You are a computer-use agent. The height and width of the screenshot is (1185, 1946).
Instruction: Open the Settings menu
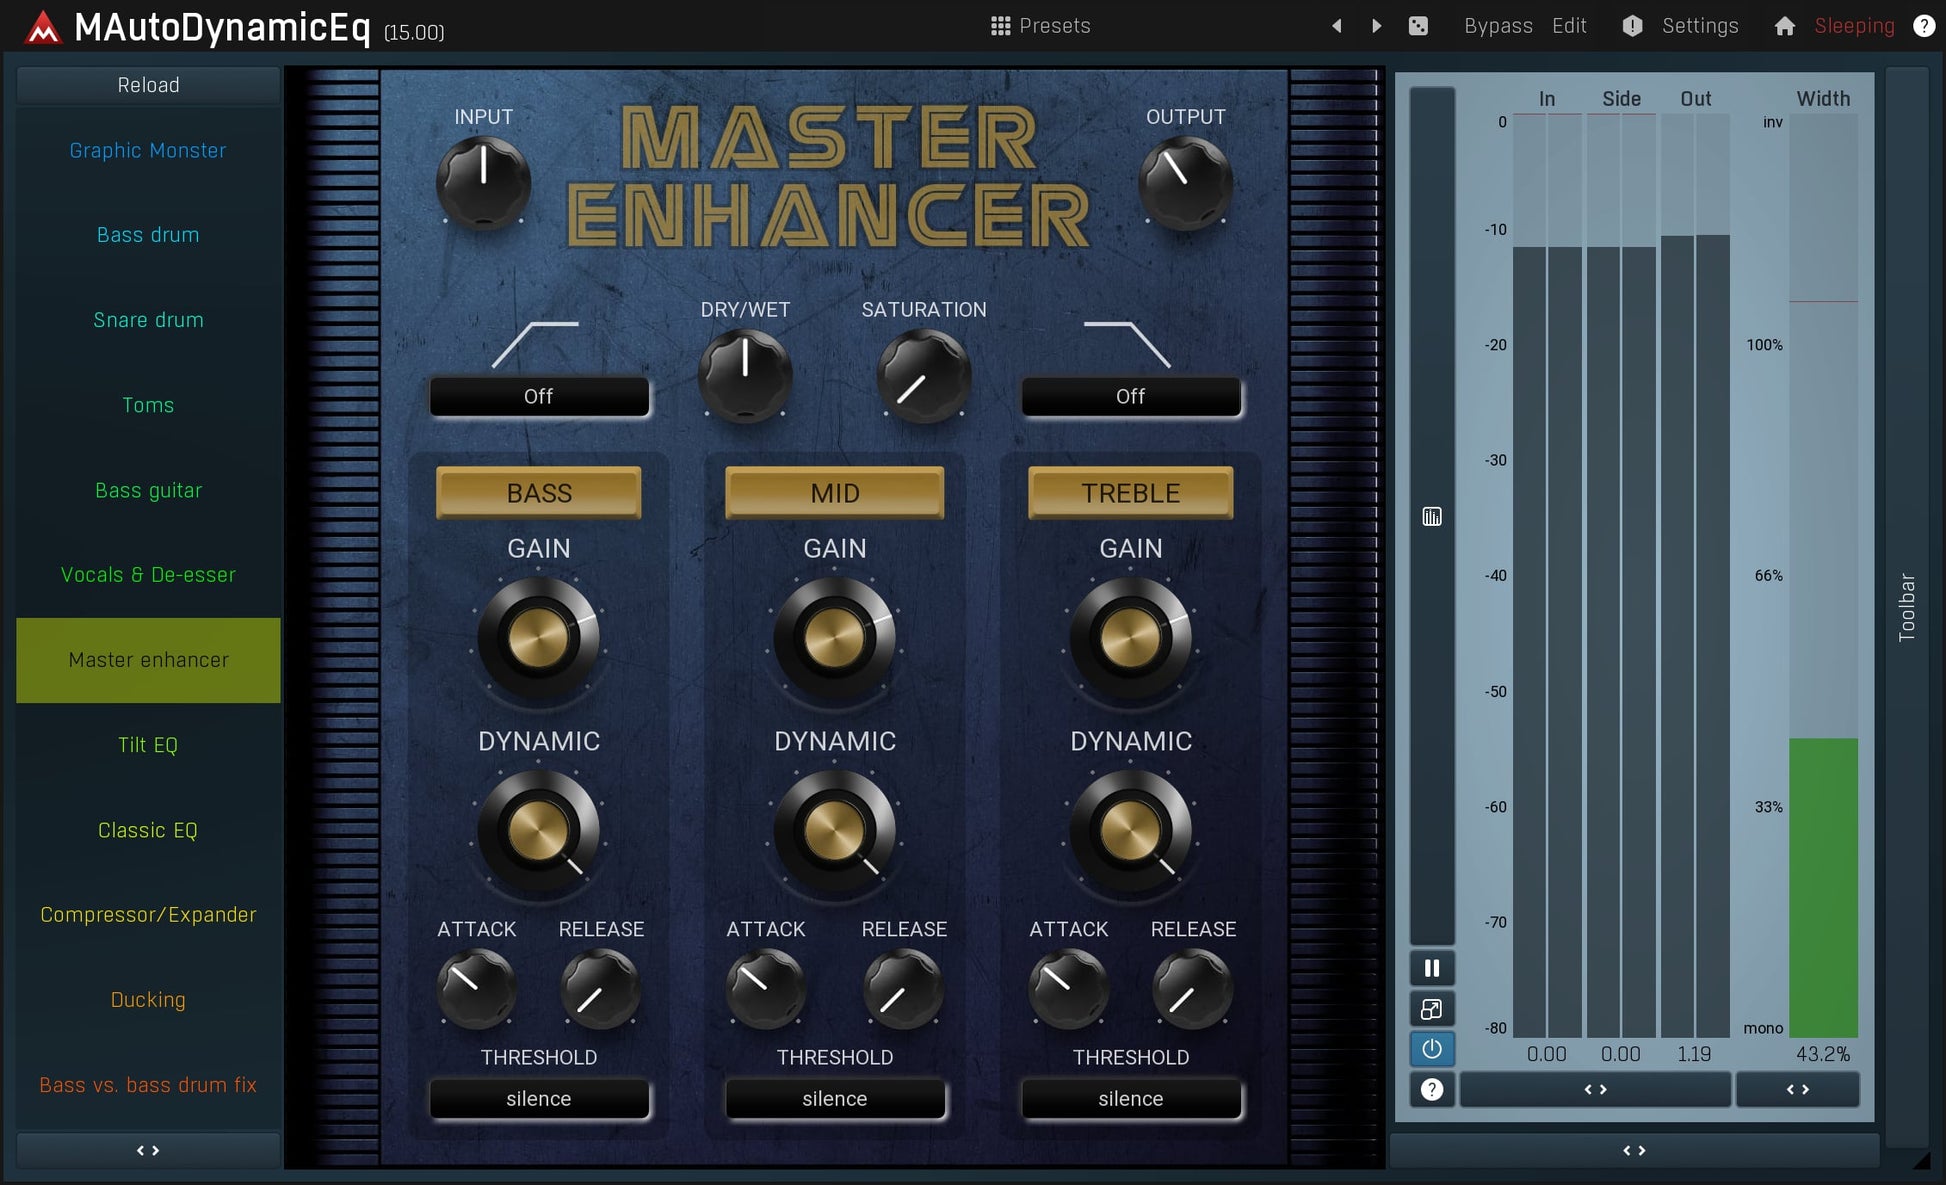(x=1699, y=26)
